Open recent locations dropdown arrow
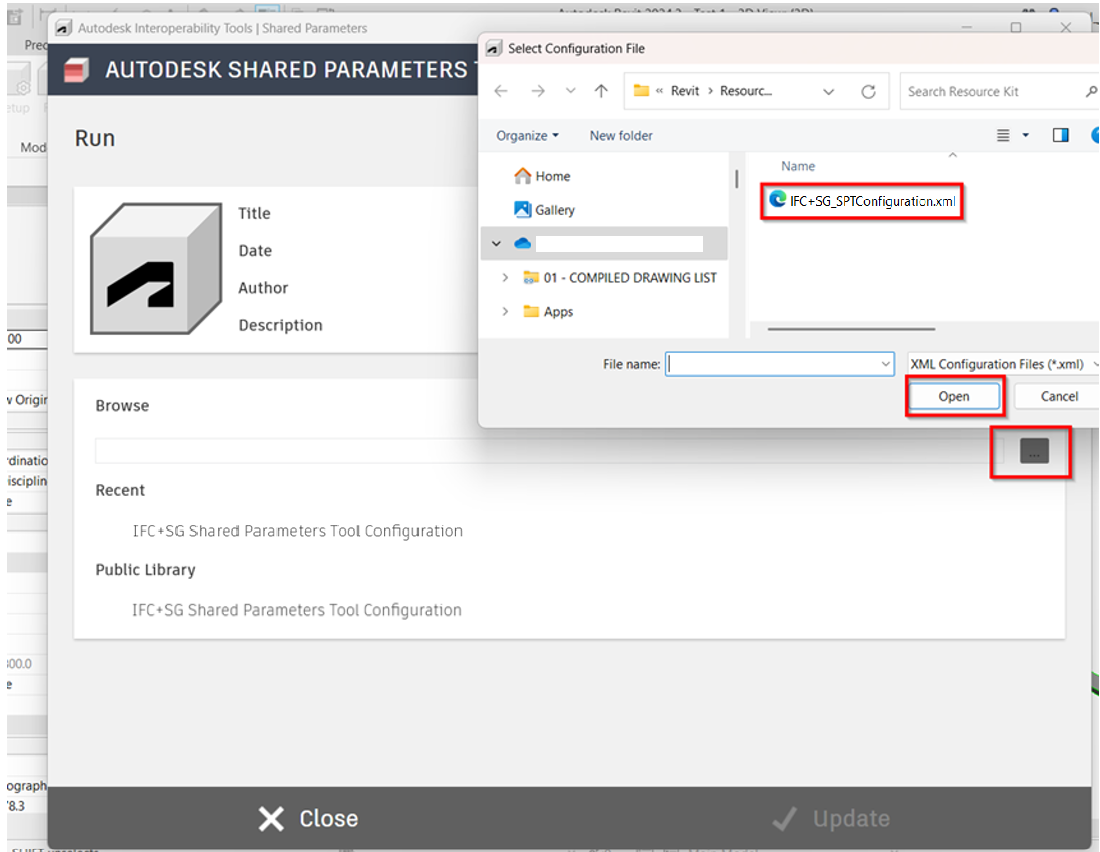Screen dimensions: 1100x852 [570, 91]
